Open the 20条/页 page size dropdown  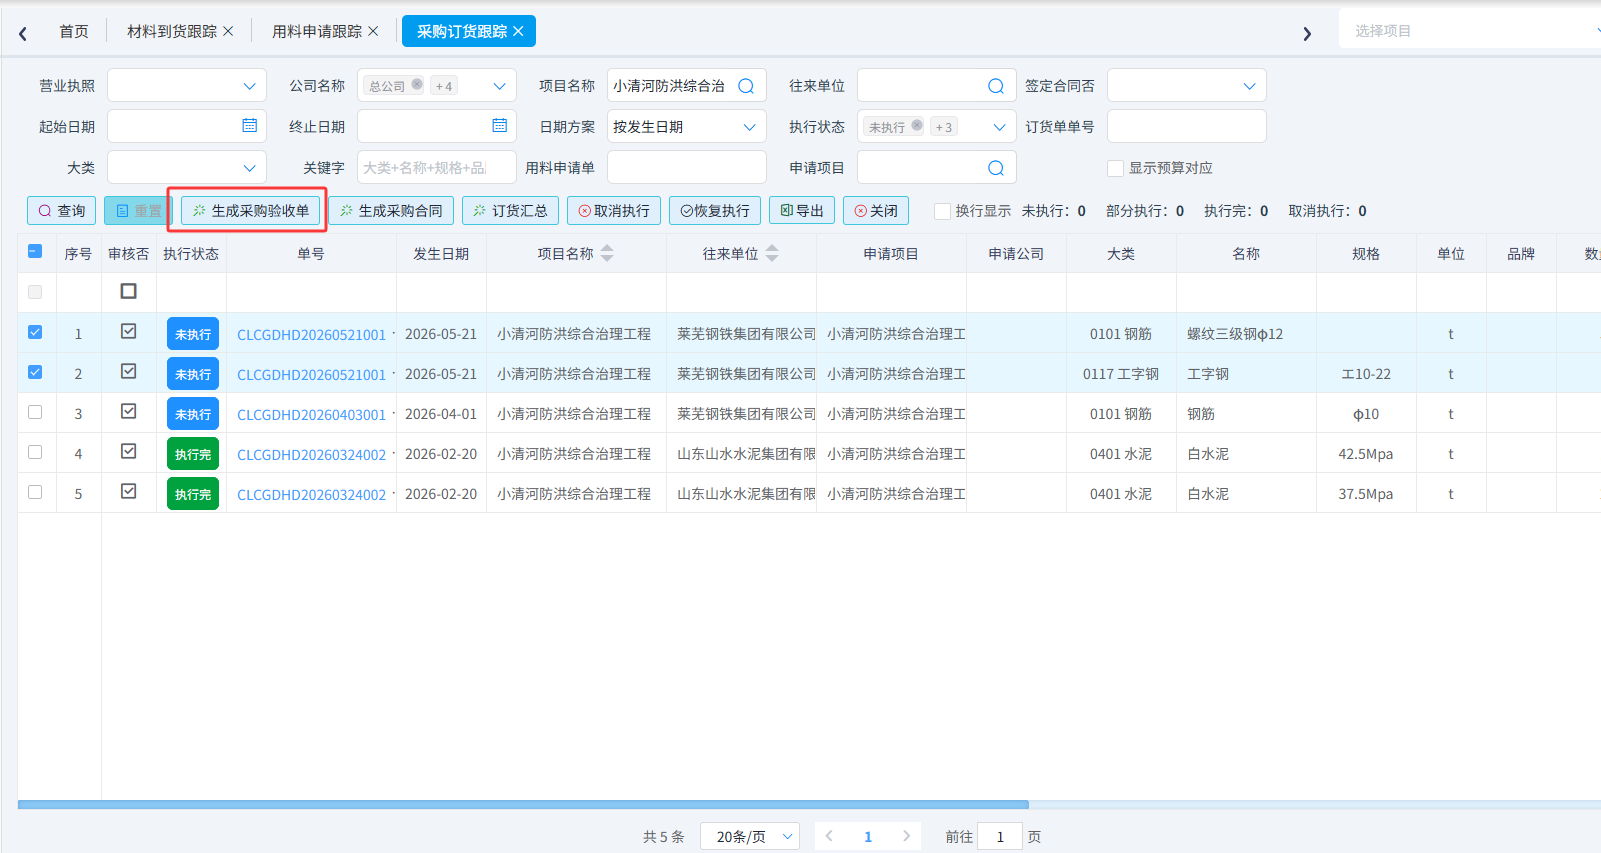750,836
